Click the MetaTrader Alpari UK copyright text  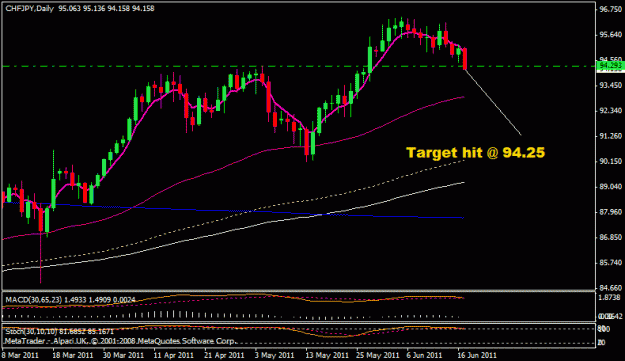121,341
